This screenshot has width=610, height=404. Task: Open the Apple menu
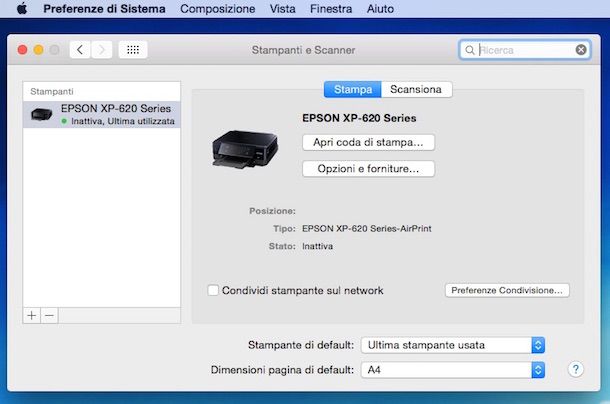[x=22, y=9]
